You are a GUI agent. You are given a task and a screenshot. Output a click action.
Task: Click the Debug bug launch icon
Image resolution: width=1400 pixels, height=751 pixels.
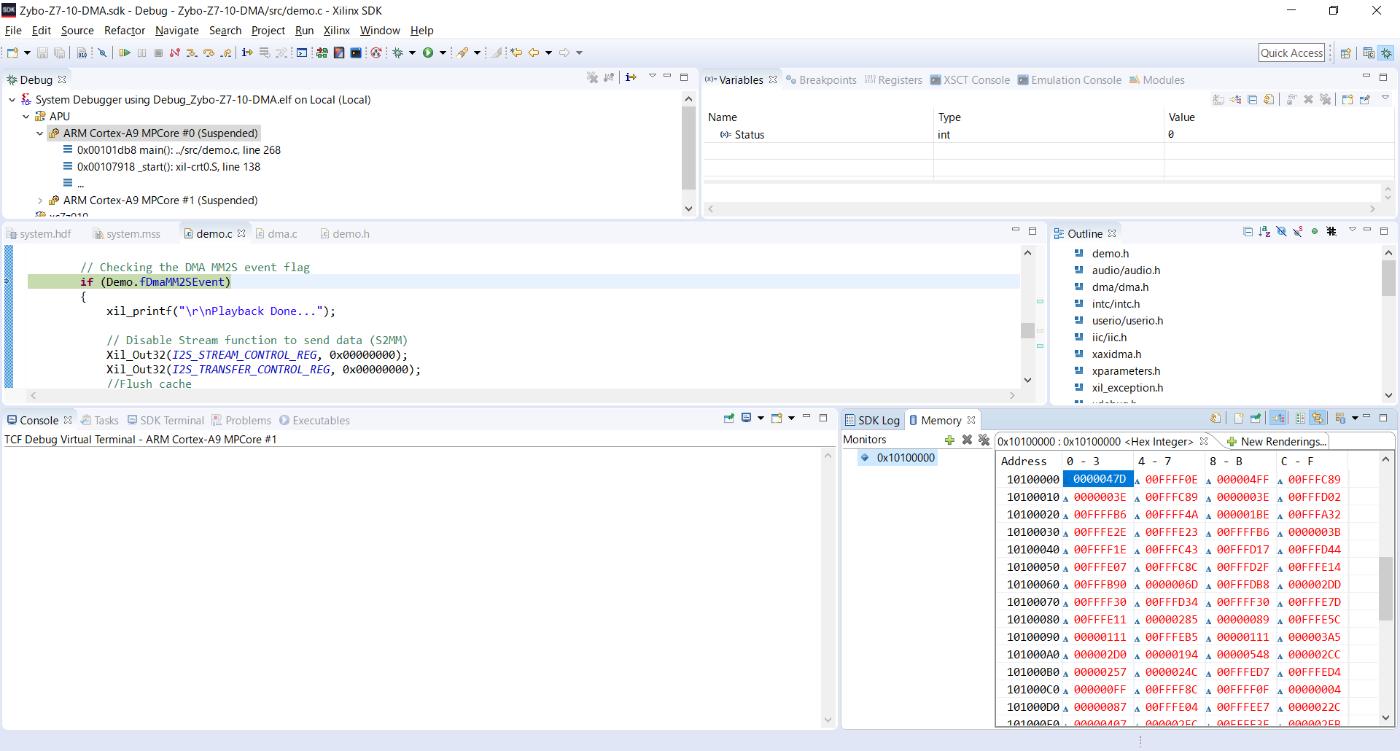click(398, 52)
